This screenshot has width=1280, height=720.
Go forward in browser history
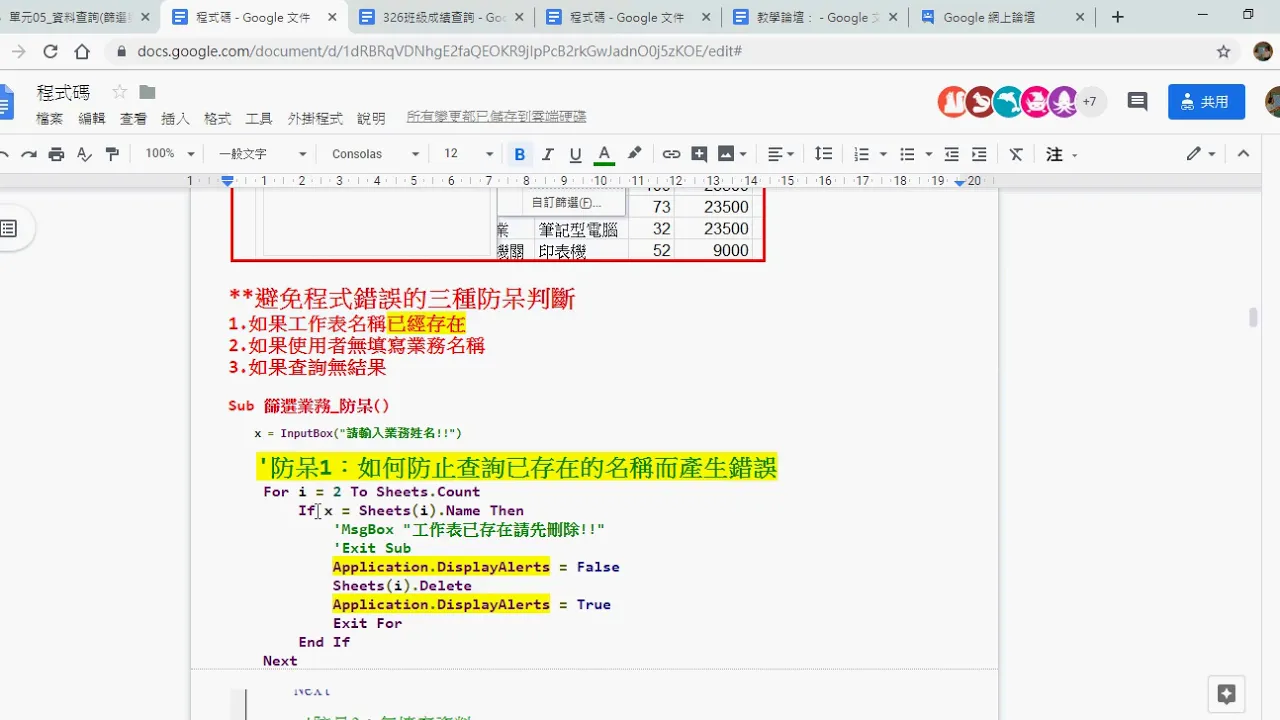pyautogui.click(x=19, y=51)
